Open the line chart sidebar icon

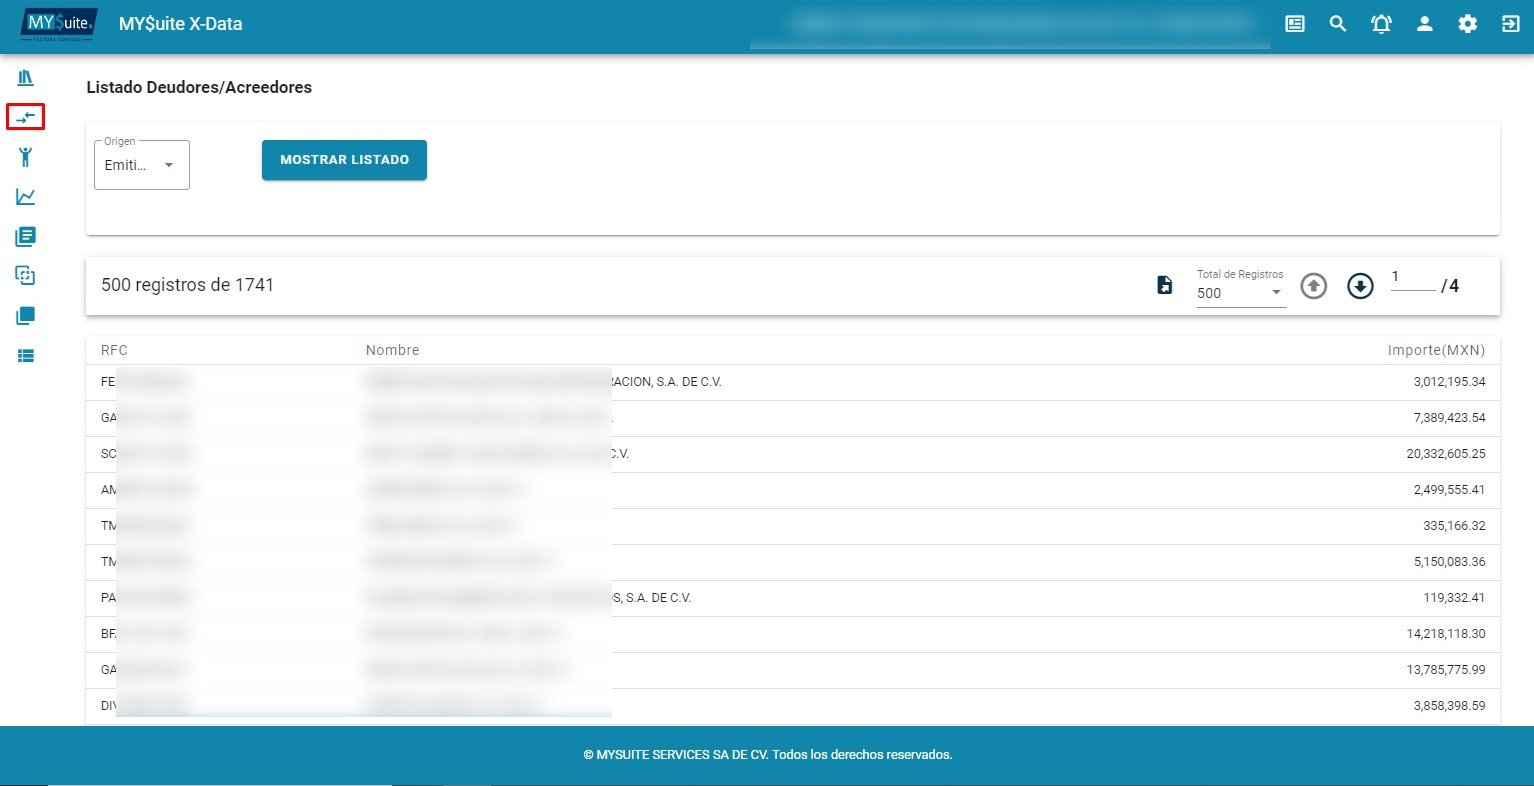click(26, 197)
